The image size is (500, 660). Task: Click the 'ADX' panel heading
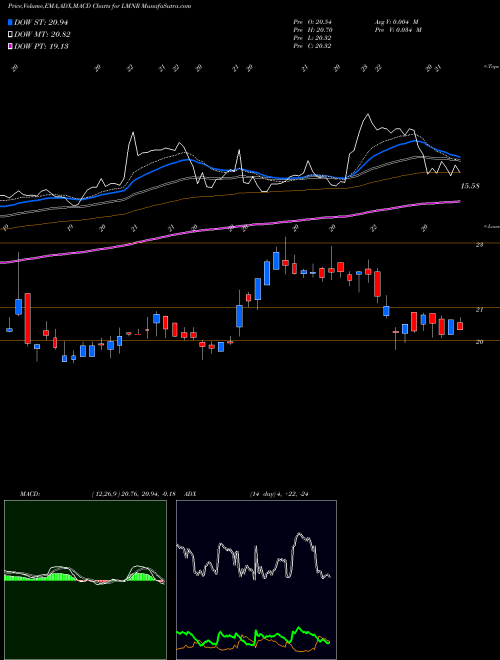point(190,494)
